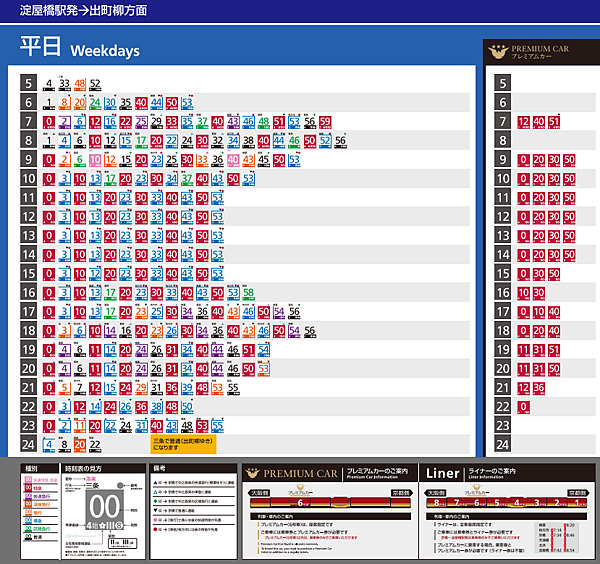
Task: Click the 淀屋橋駅発→出町柳方面 title
Action: coord(83,10)
